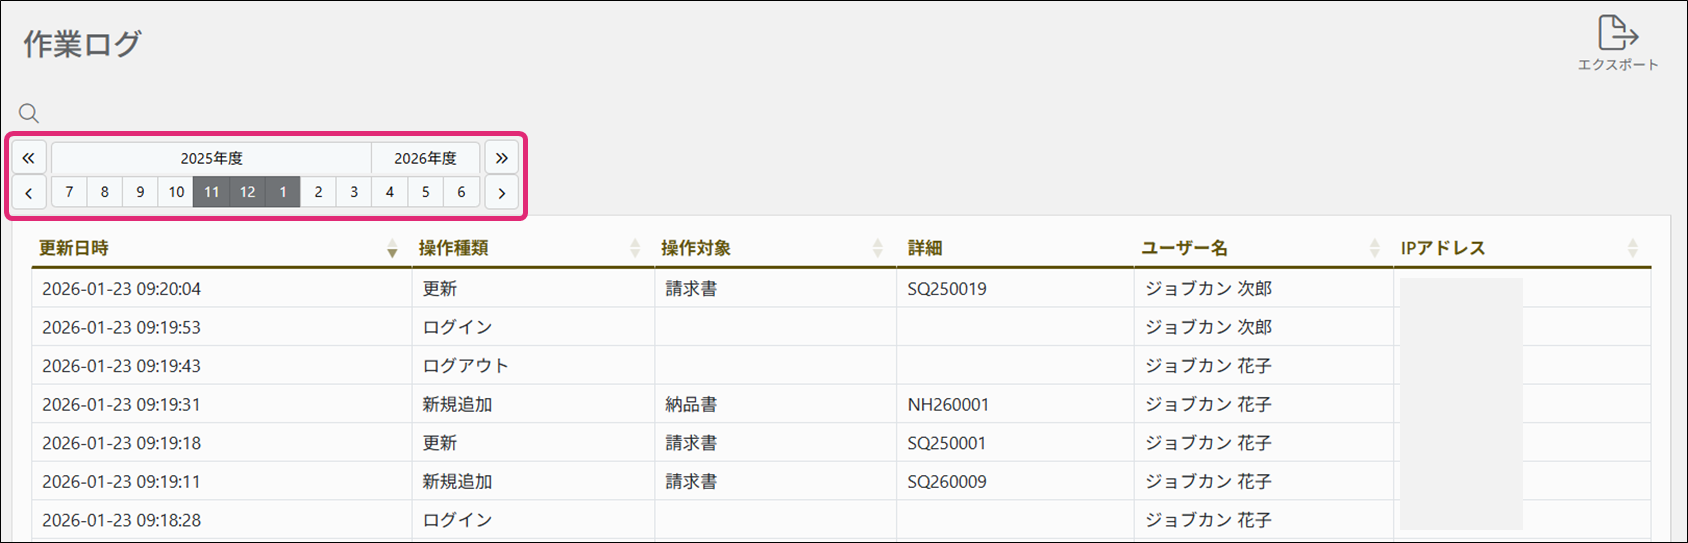
Task: Sort by 操作種類 column sort arrows
Action: coord(634,249)
